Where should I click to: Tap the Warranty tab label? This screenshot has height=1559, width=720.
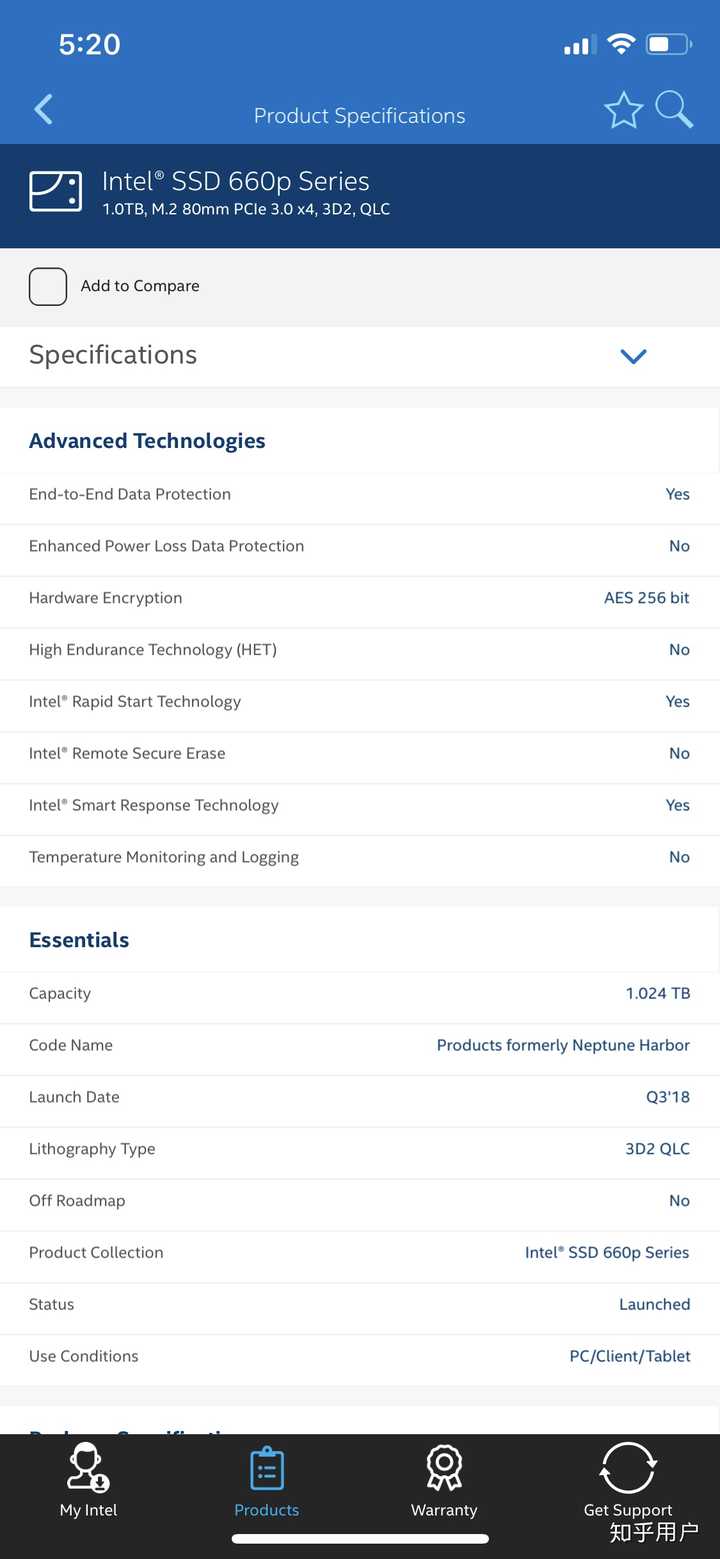coord(444,1510)
